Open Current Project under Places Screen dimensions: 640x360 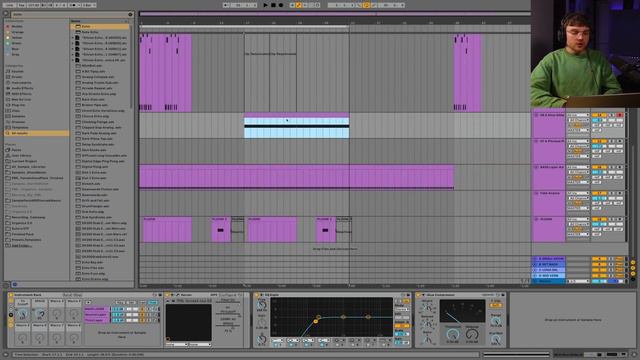tap(23, 161)
